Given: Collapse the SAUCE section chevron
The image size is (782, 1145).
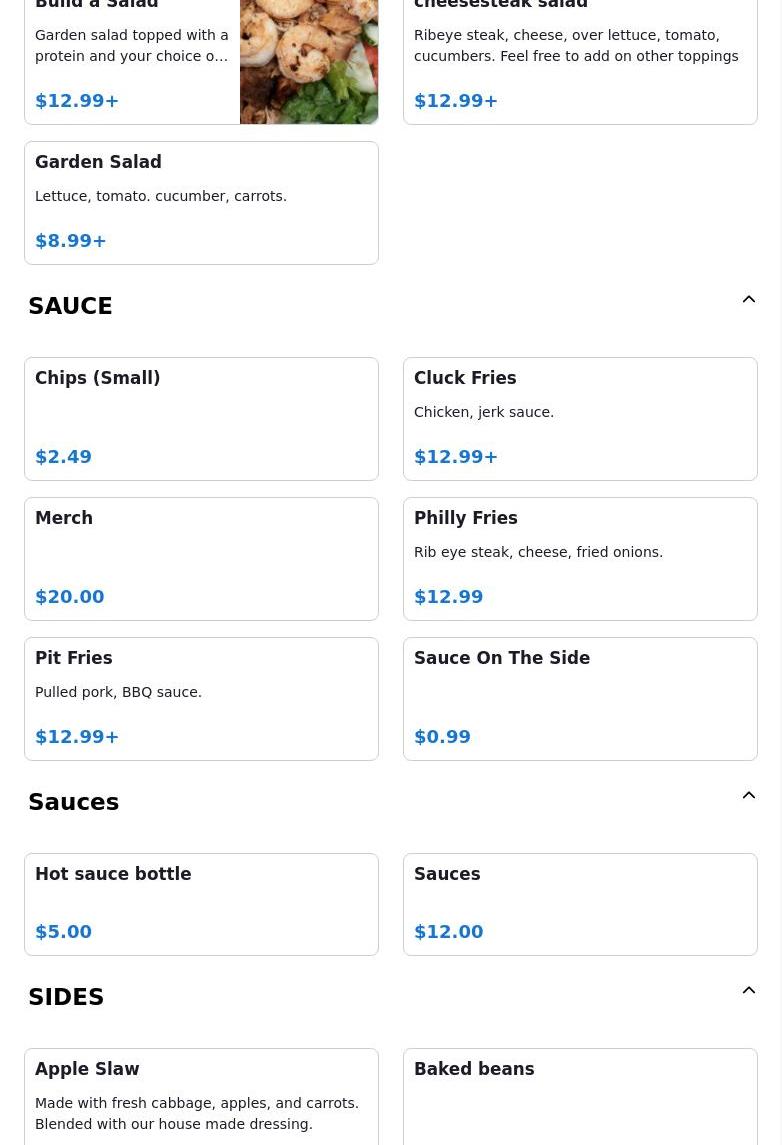Looking at the screenshot, I should (x=748, y=300).
